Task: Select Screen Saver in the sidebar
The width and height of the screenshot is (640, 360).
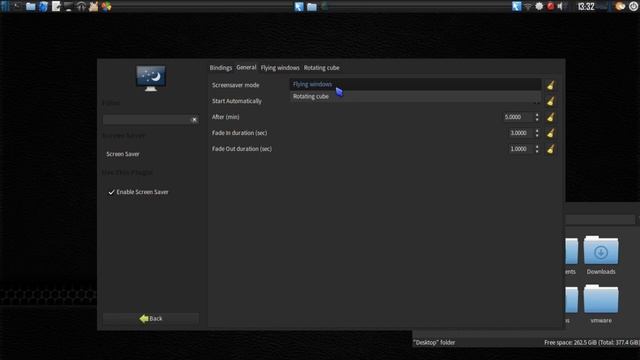Action: [x=123, y=154]
